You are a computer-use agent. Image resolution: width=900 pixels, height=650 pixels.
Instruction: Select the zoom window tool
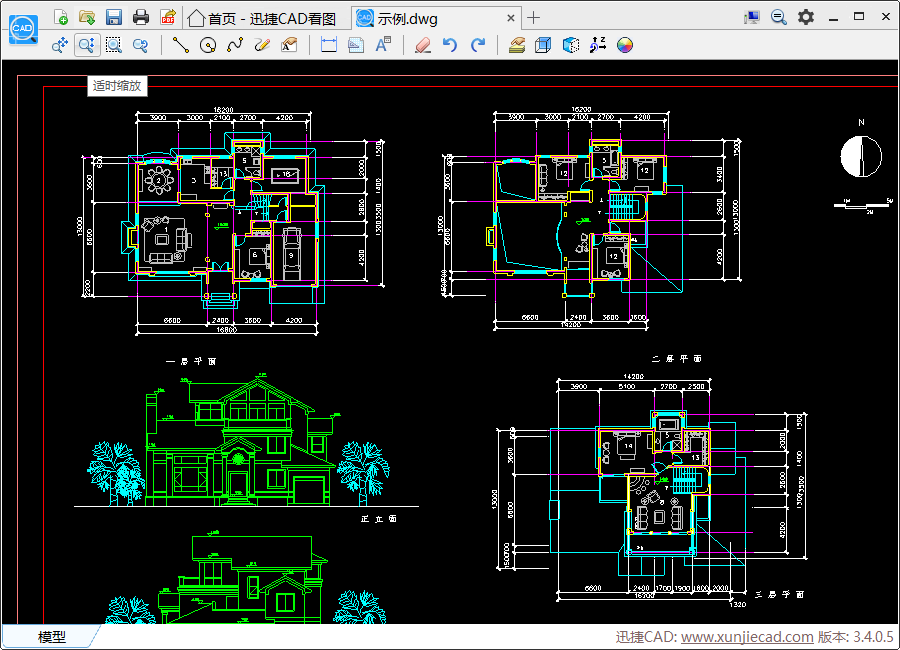click(114, 45)
